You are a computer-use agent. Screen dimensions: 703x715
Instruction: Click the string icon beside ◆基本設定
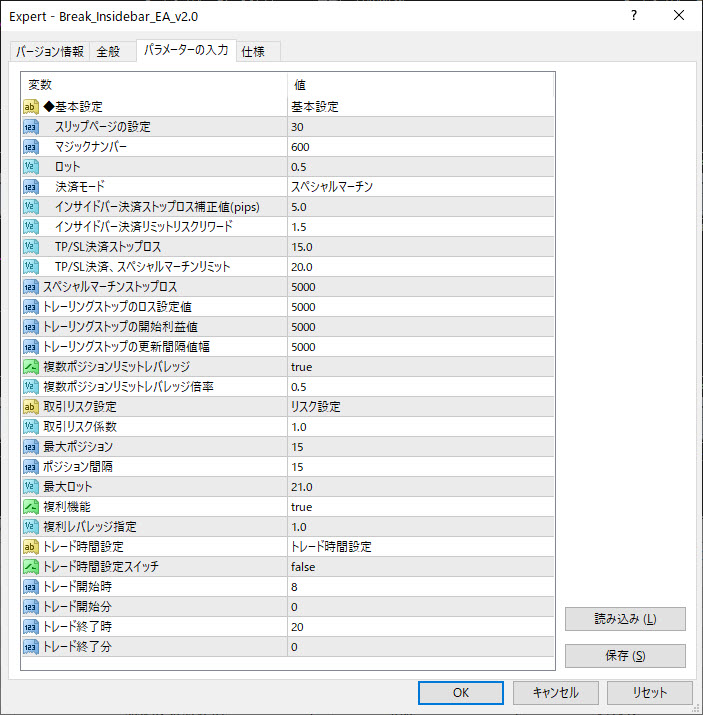tap(31, 107)
